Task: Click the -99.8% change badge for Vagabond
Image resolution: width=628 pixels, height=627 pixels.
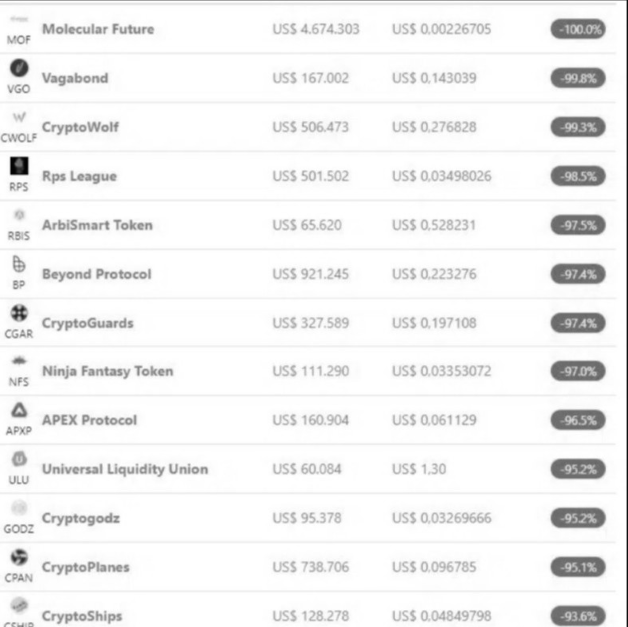Action: click(x=578, y=78)
